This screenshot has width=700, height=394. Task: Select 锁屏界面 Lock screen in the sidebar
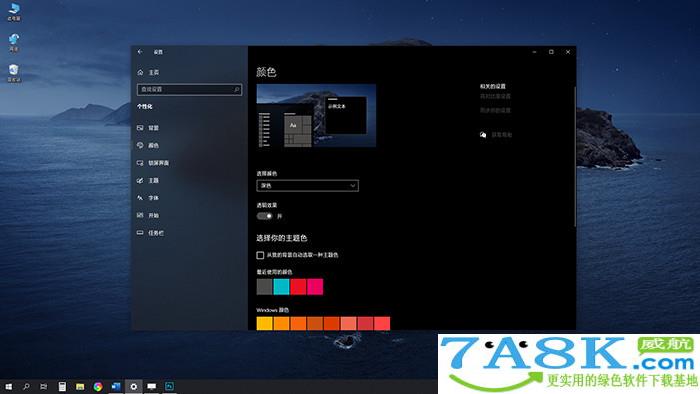click(153, 163)
